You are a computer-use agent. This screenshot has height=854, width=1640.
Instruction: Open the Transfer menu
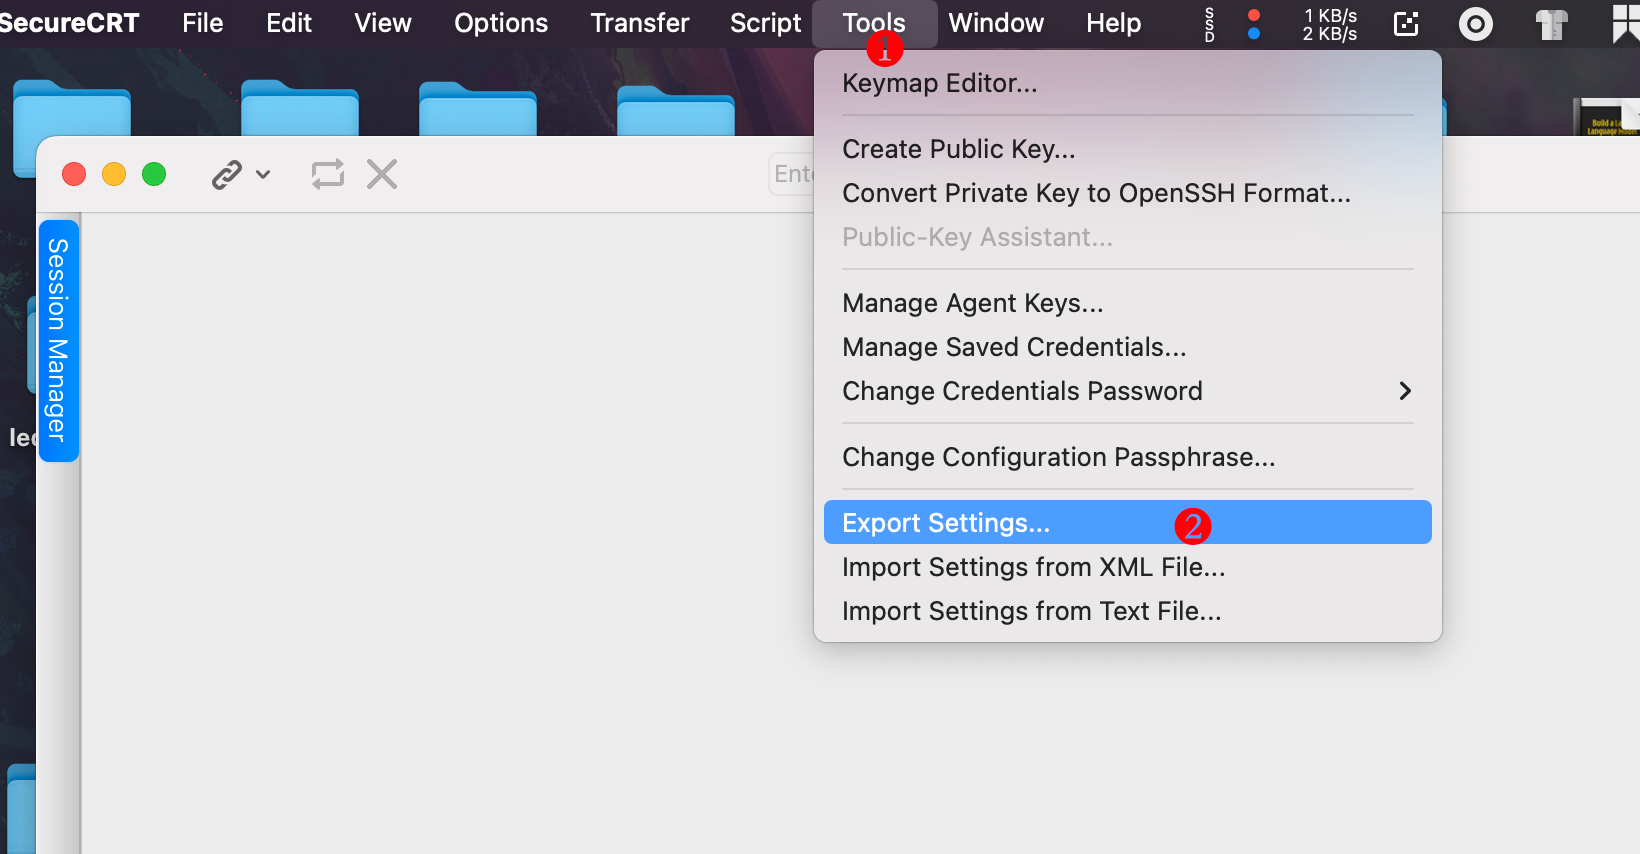click(640, 23)
